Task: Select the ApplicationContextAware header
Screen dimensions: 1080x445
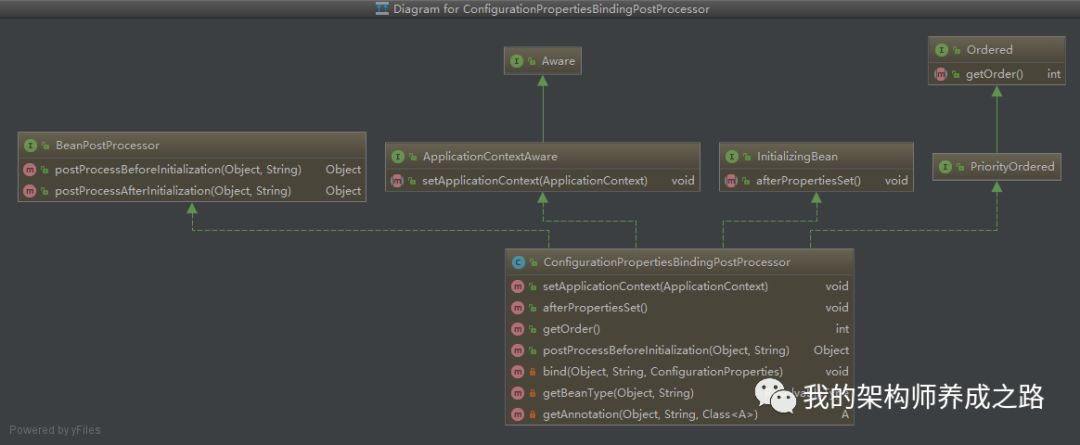Action: tap(543, 156)
